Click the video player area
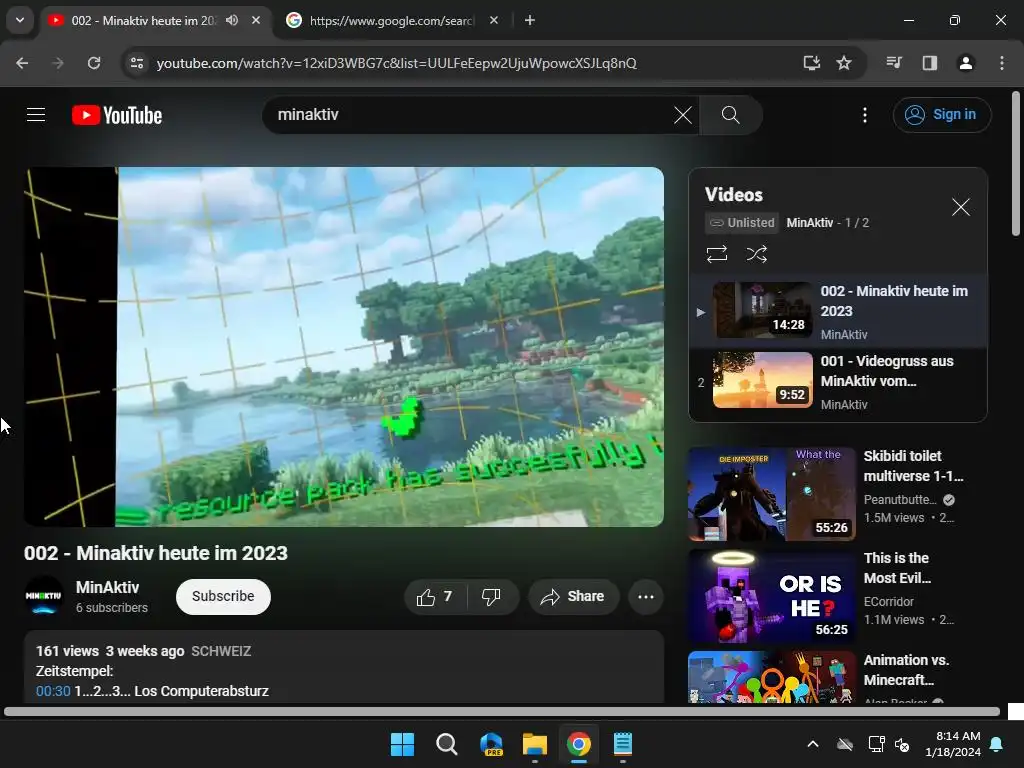The height and width of the screenshot is (768, 1024). [x=344, y=347]
